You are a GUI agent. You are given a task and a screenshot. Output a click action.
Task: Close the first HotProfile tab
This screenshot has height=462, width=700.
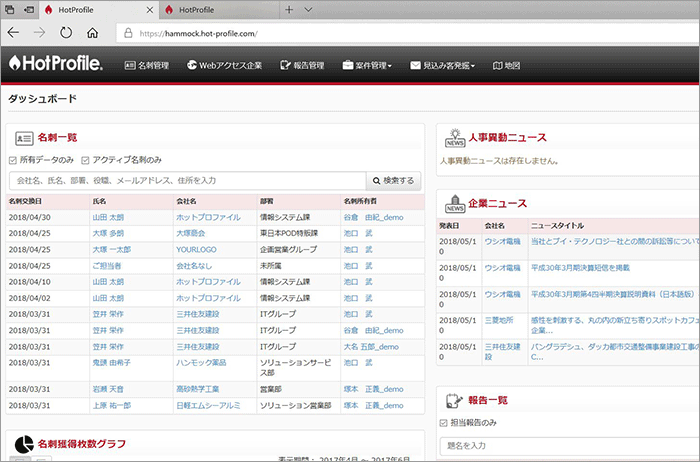coord(150,10)
